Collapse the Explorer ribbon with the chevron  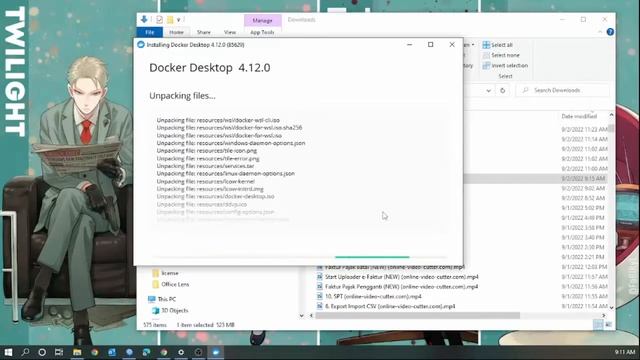600,32
